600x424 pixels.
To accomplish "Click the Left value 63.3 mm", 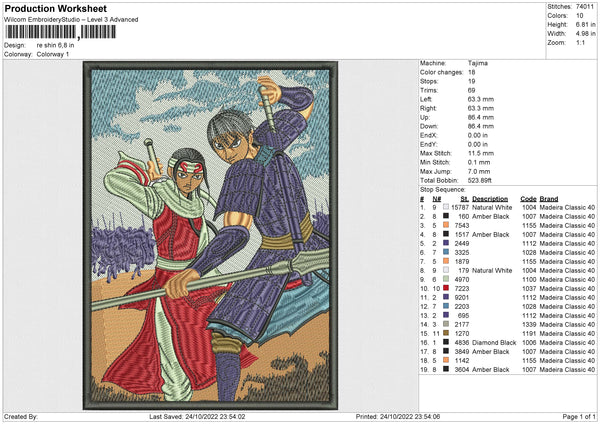I will (x=481, y=99).
